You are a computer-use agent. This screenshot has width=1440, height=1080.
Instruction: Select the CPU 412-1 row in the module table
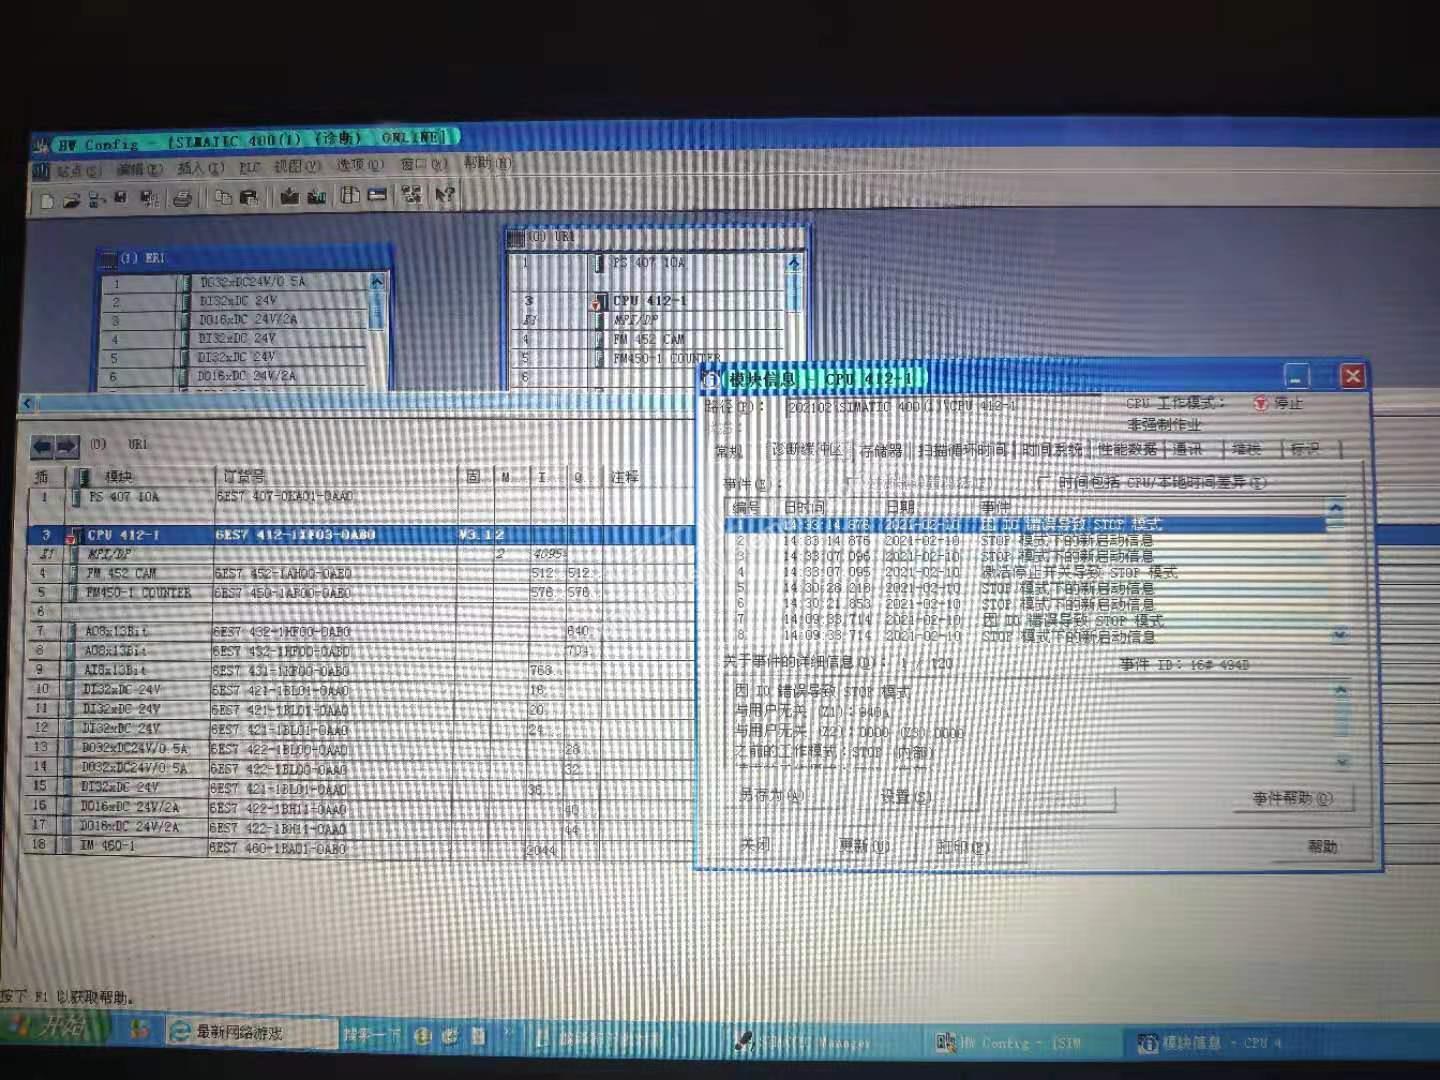360,535
